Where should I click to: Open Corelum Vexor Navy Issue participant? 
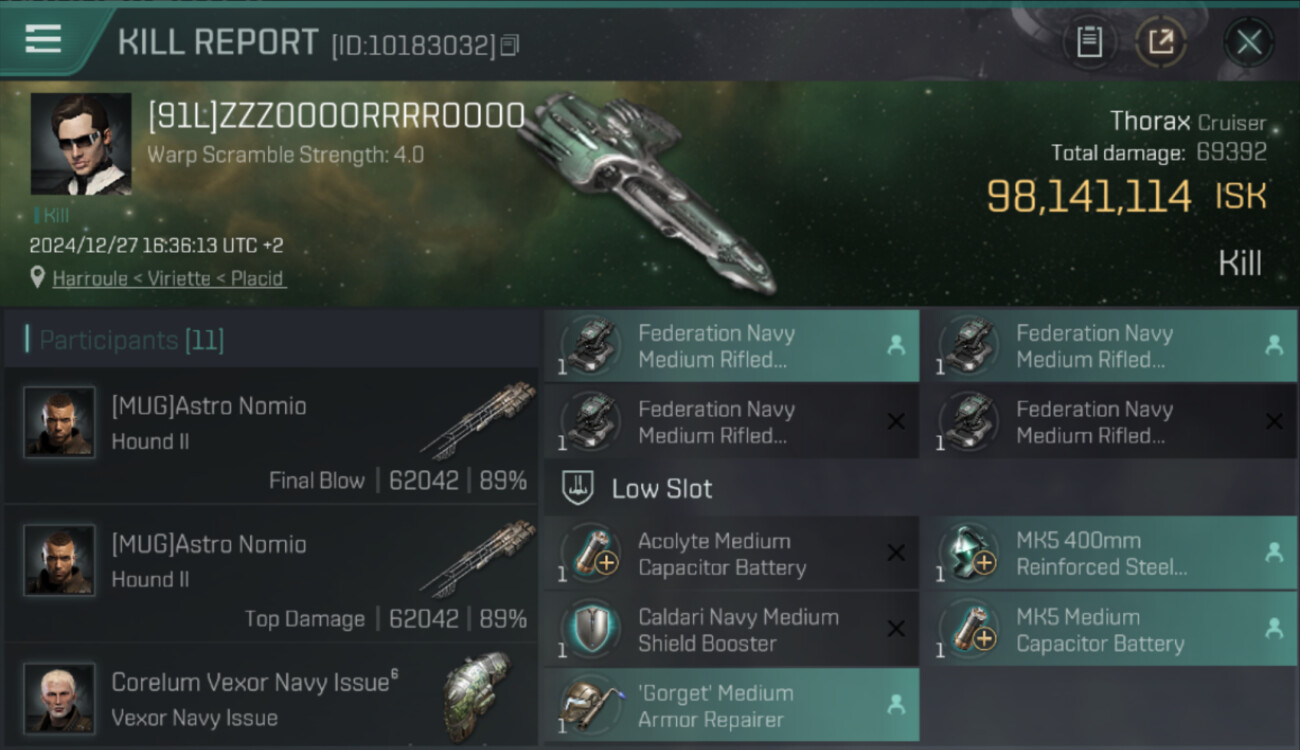272,698
